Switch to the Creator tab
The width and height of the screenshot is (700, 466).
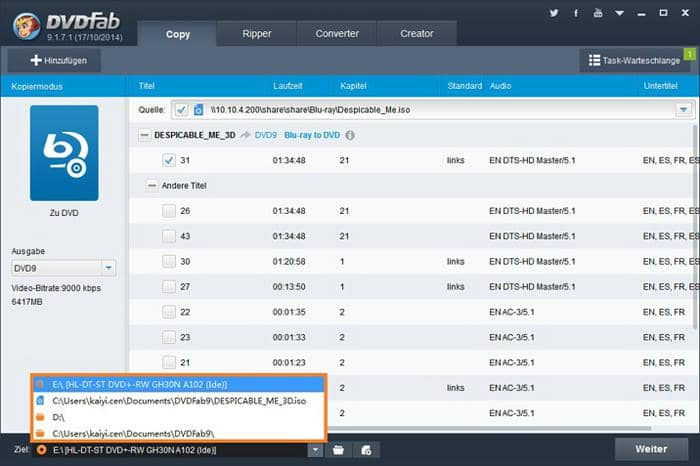click(417, 33)
